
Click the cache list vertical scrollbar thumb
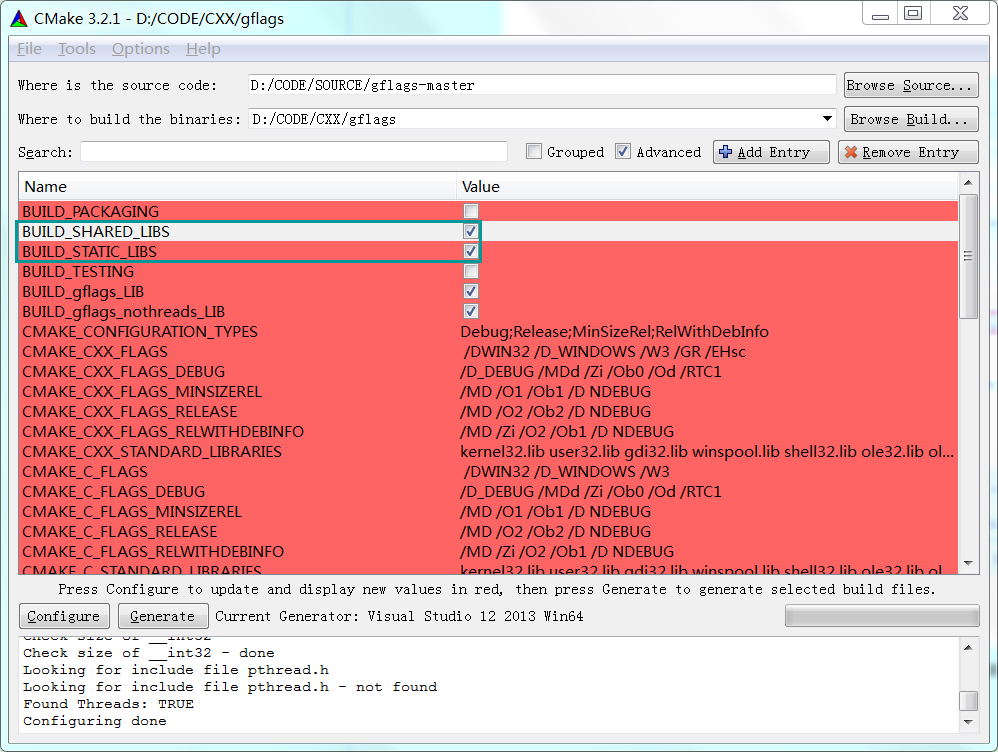[x=968, y=257]
